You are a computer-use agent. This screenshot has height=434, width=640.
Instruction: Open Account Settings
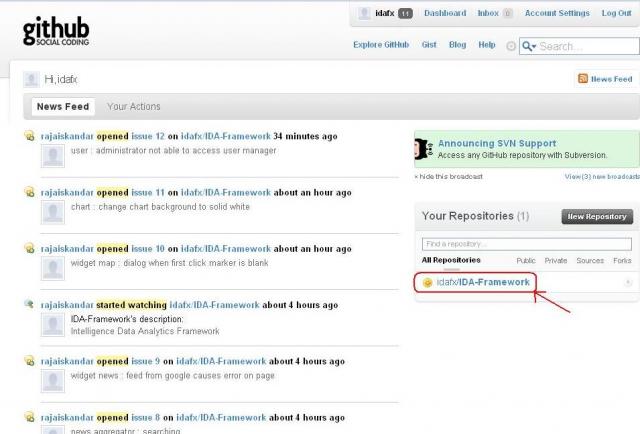tap(557, 13)
